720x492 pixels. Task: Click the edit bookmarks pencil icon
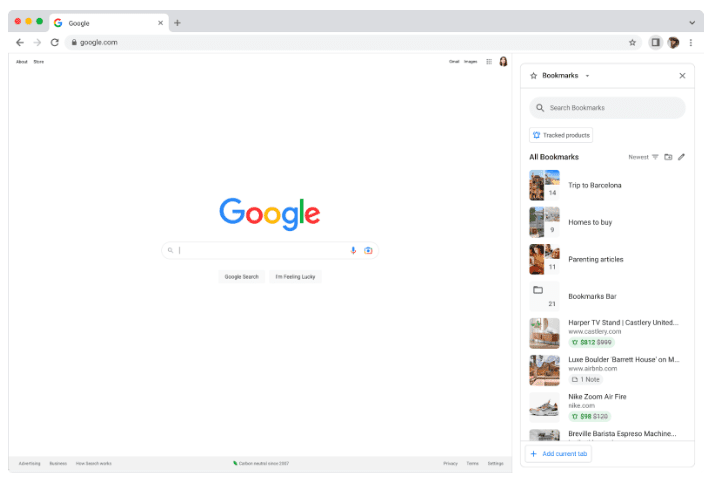(681, 157)
